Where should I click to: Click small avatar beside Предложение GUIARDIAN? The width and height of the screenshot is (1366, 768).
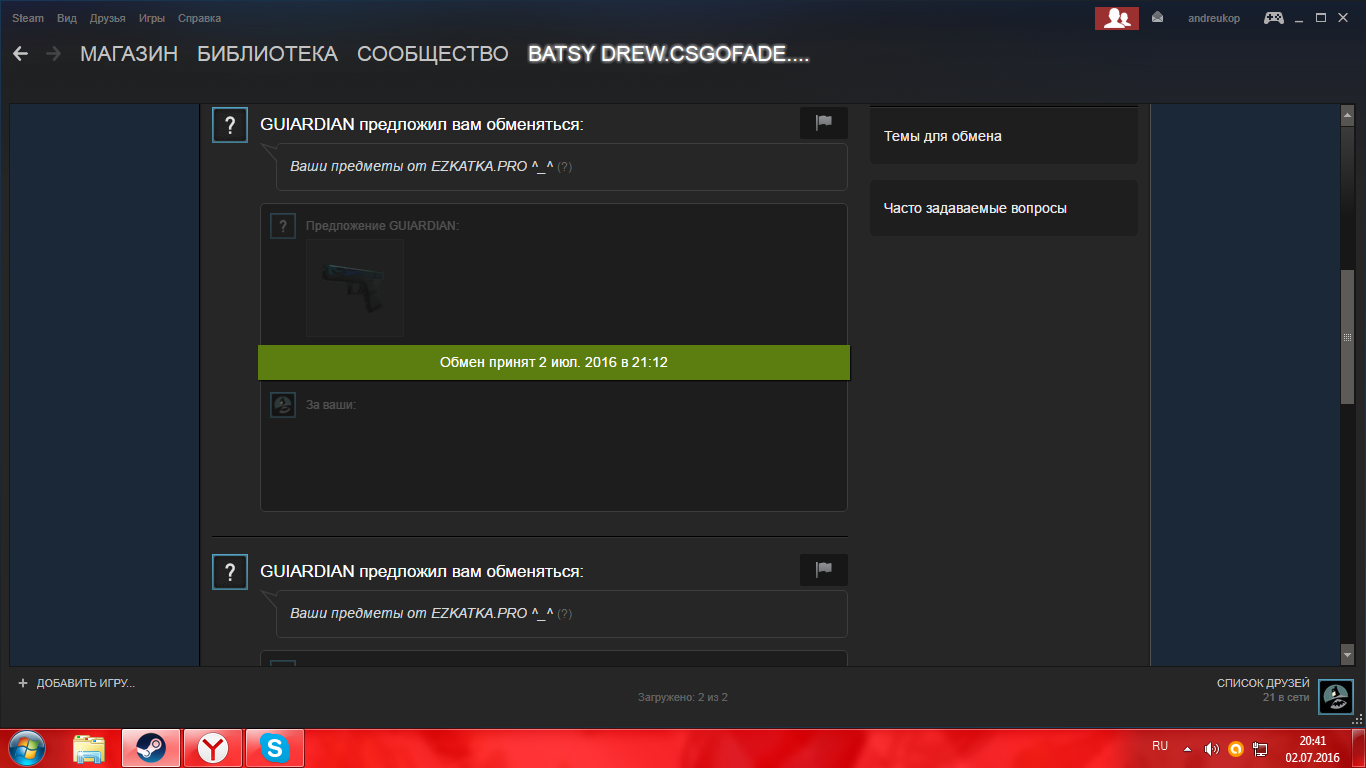[283, 226]
